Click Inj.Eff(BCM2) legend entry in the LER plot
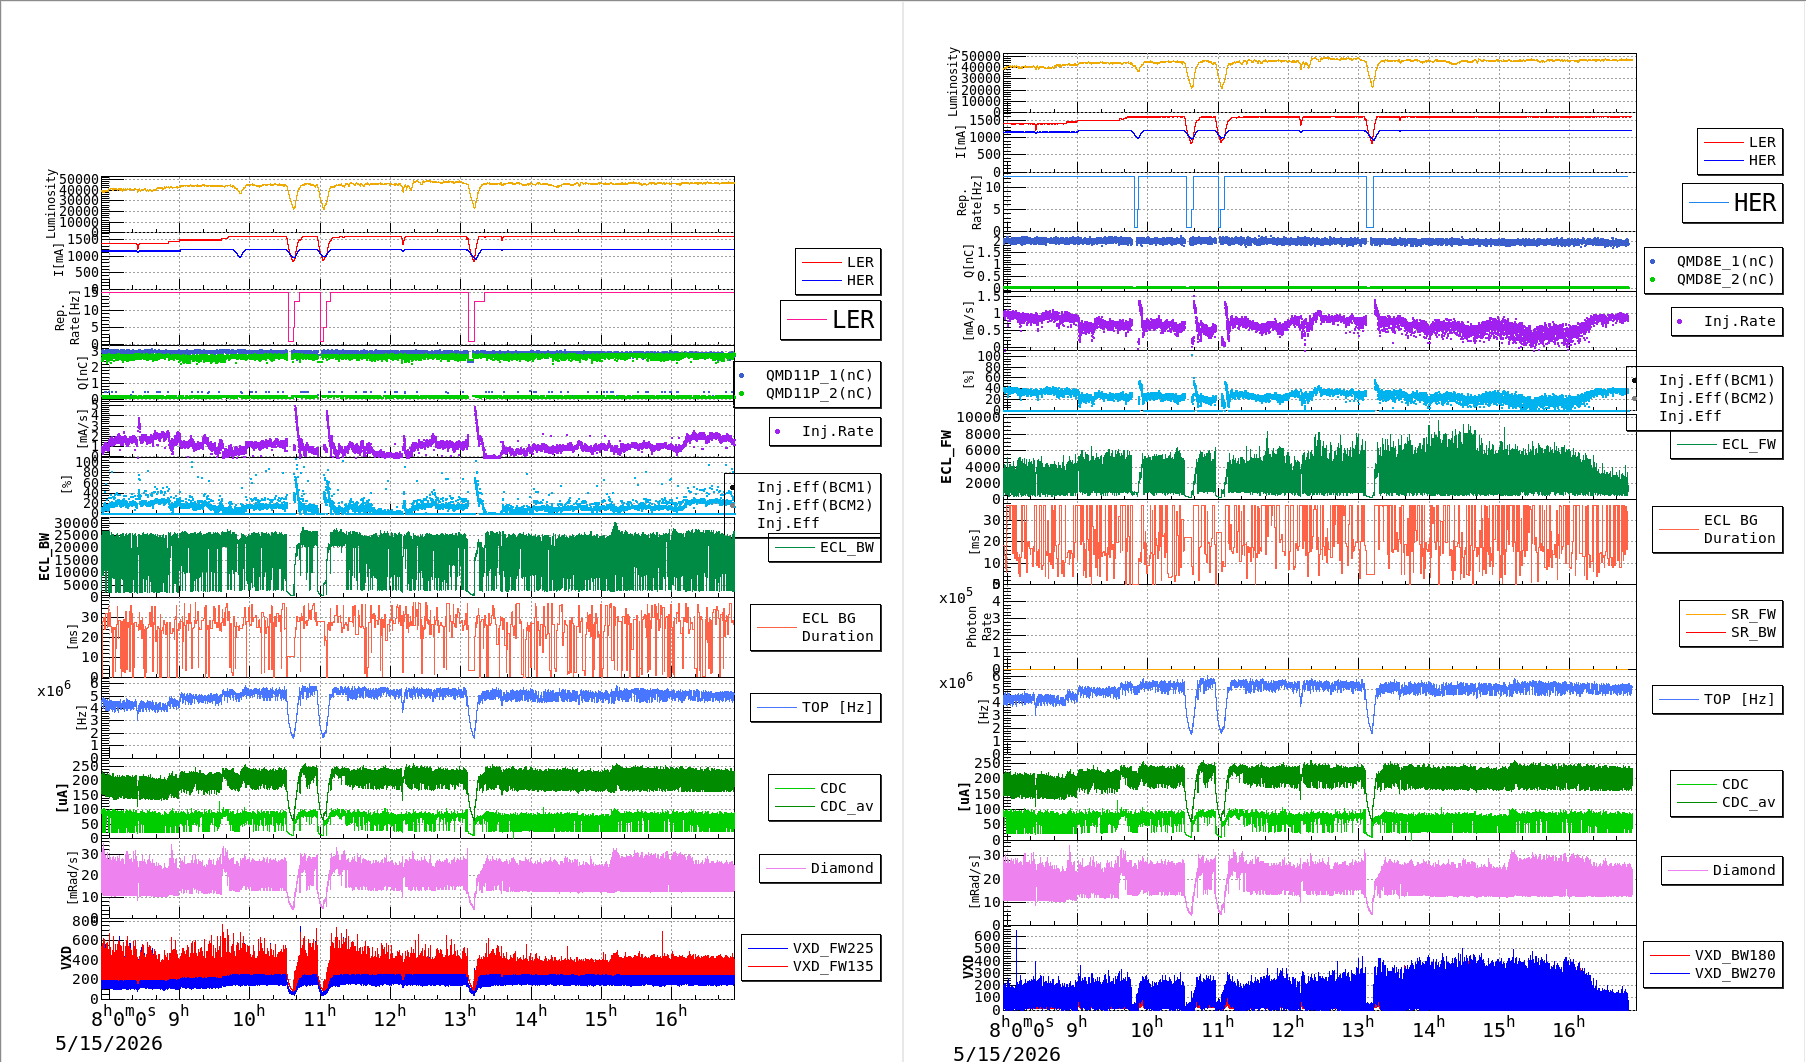The height and width of the screenshot is (1062, 1806). click(803, 505)
